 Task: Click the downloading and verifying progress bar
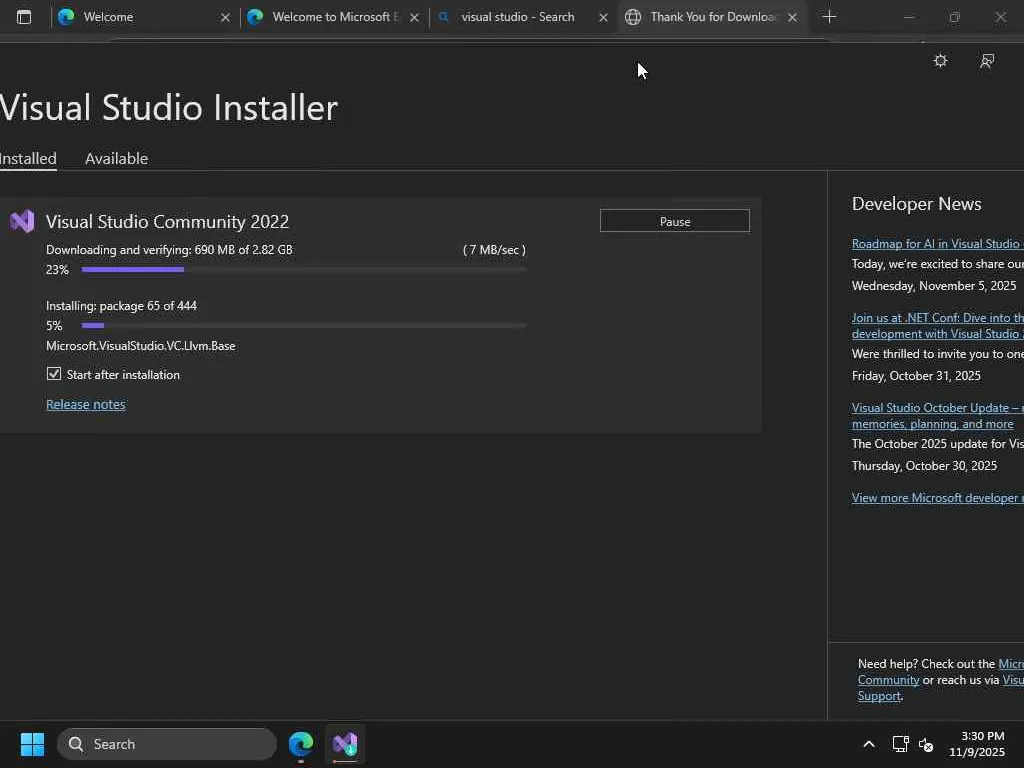tap(303, 270)
